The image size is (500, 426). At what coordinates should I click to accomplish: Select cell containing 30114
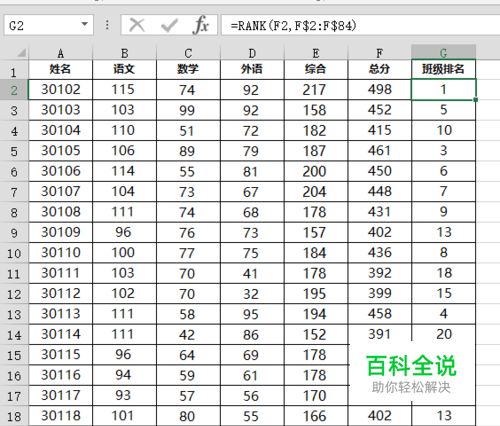click(x=60, y=334)
